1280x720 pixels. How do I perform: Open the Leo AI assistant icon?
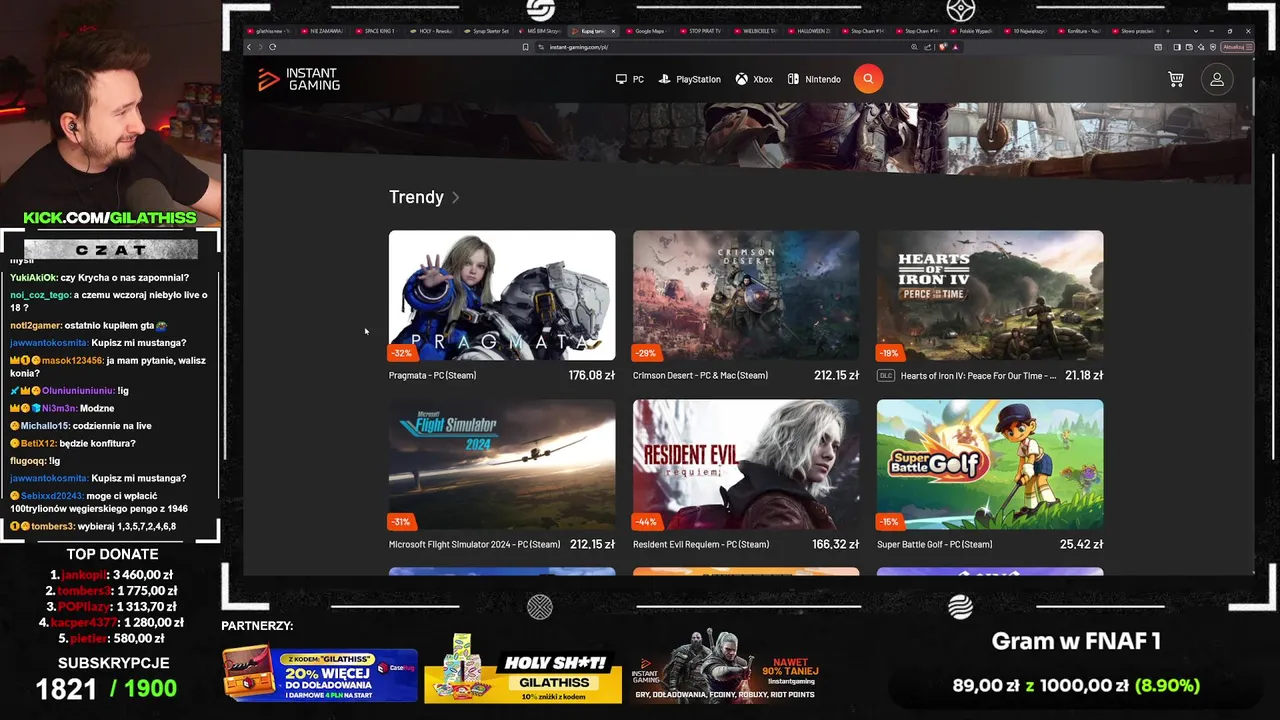tap(1201, 47)
